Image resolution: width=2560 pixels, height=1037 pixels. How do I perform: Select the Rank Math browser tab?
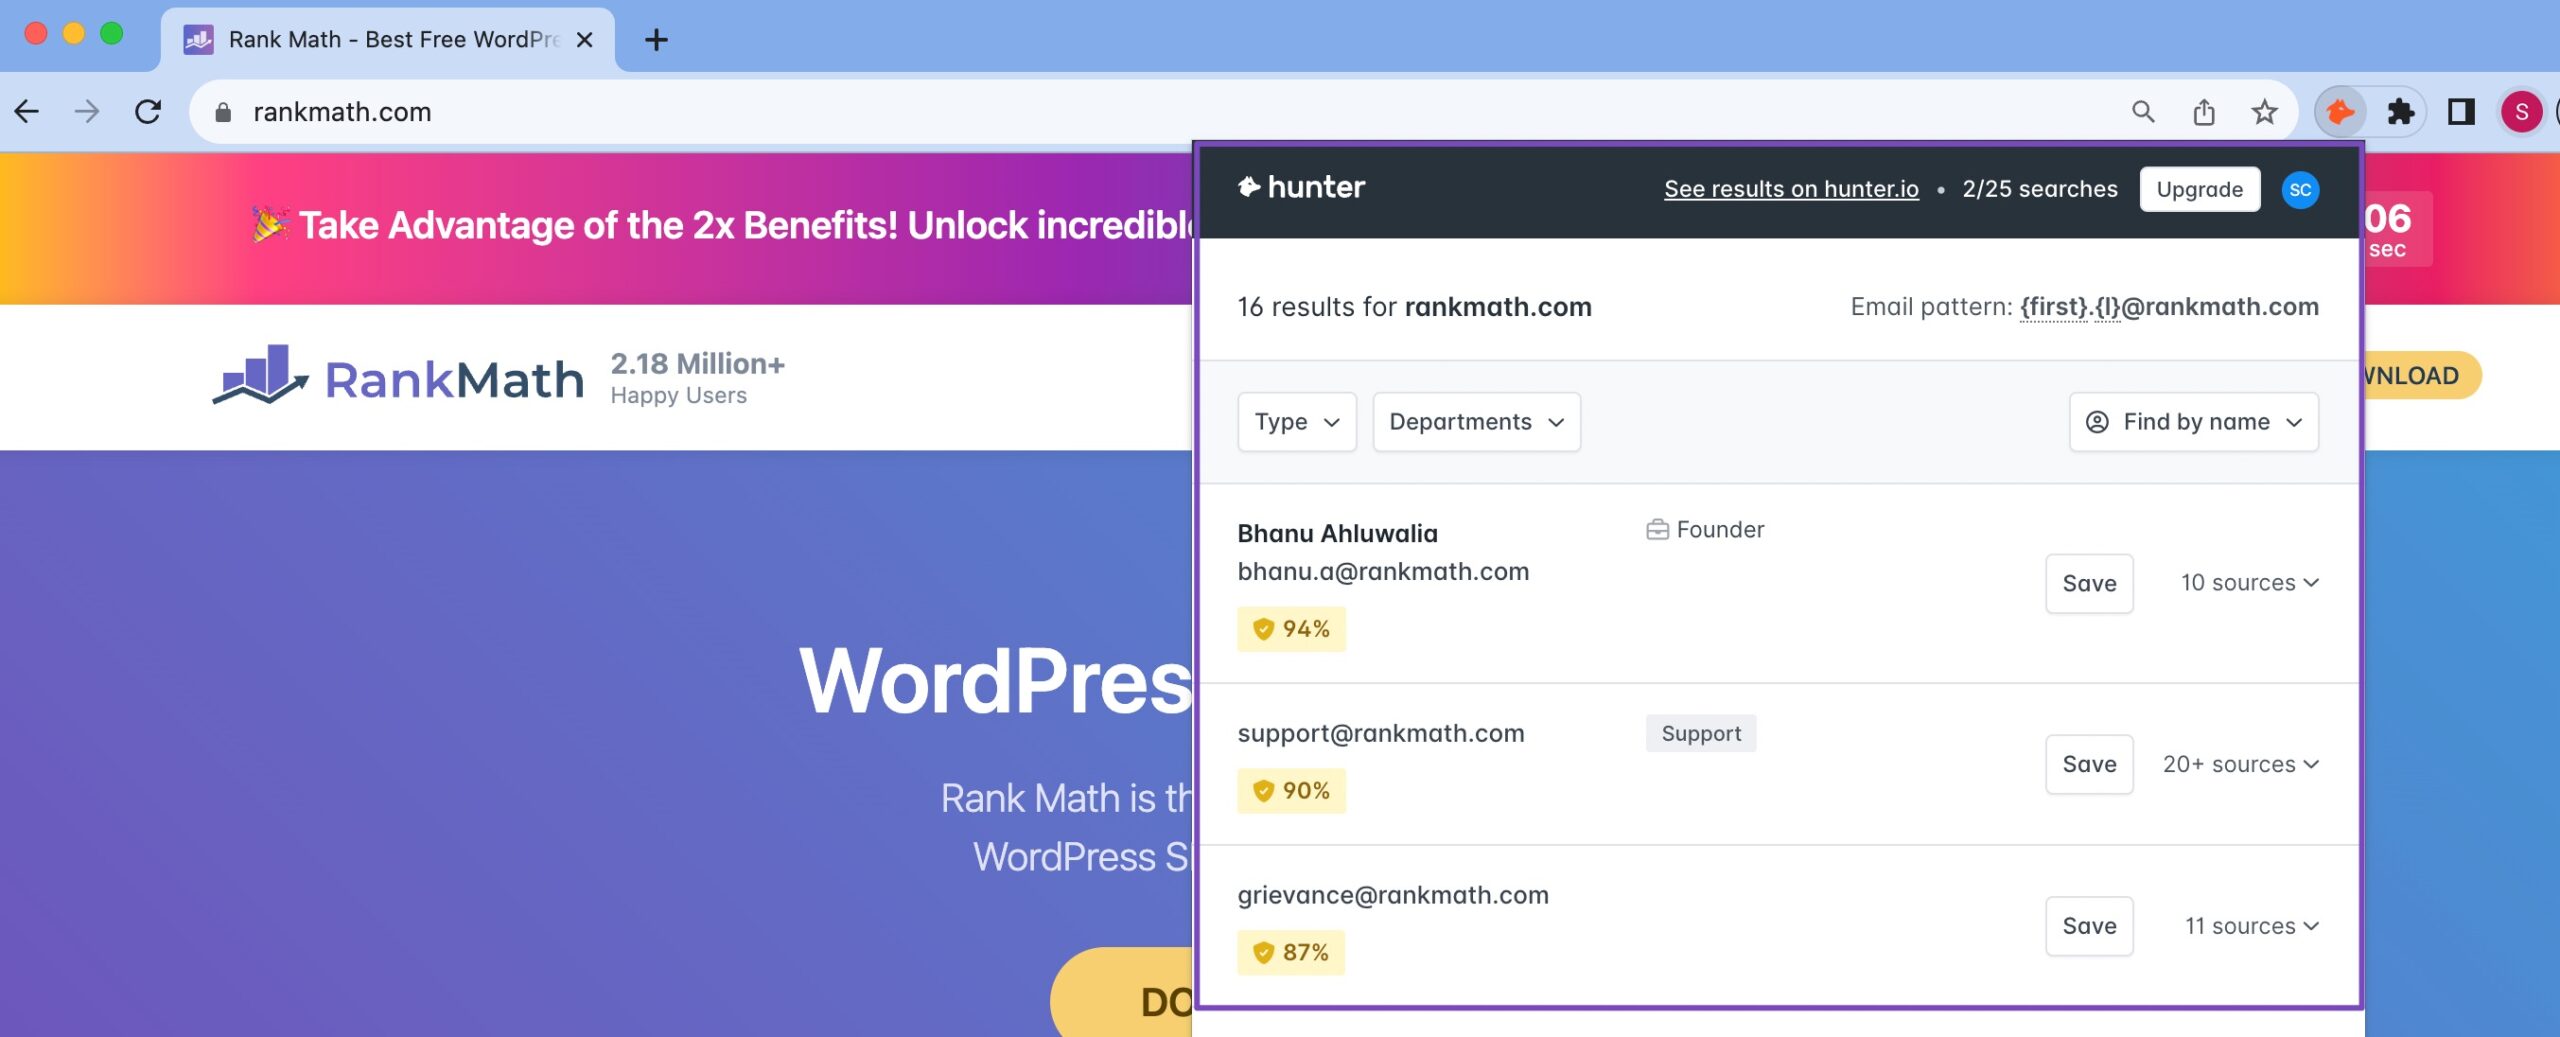tap(388, 40)
